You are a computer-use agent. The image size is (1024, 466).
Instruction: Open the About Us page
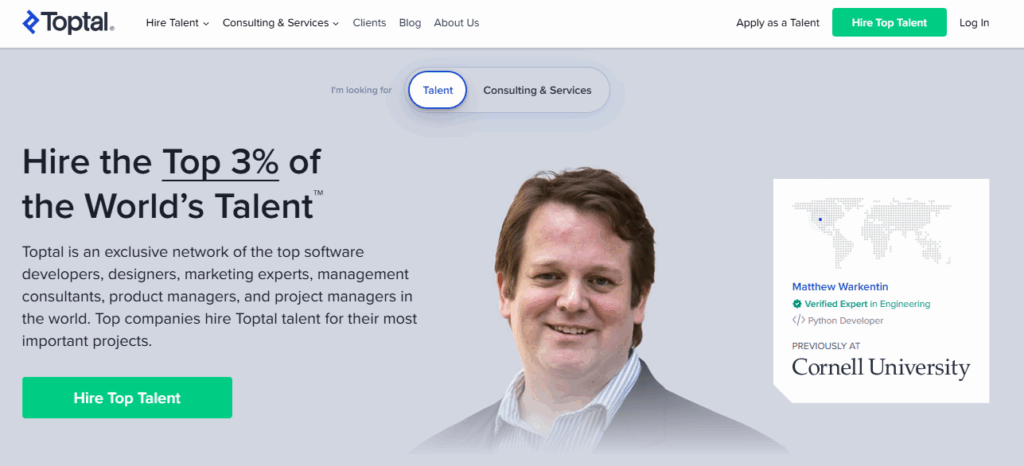click(456, 23)
